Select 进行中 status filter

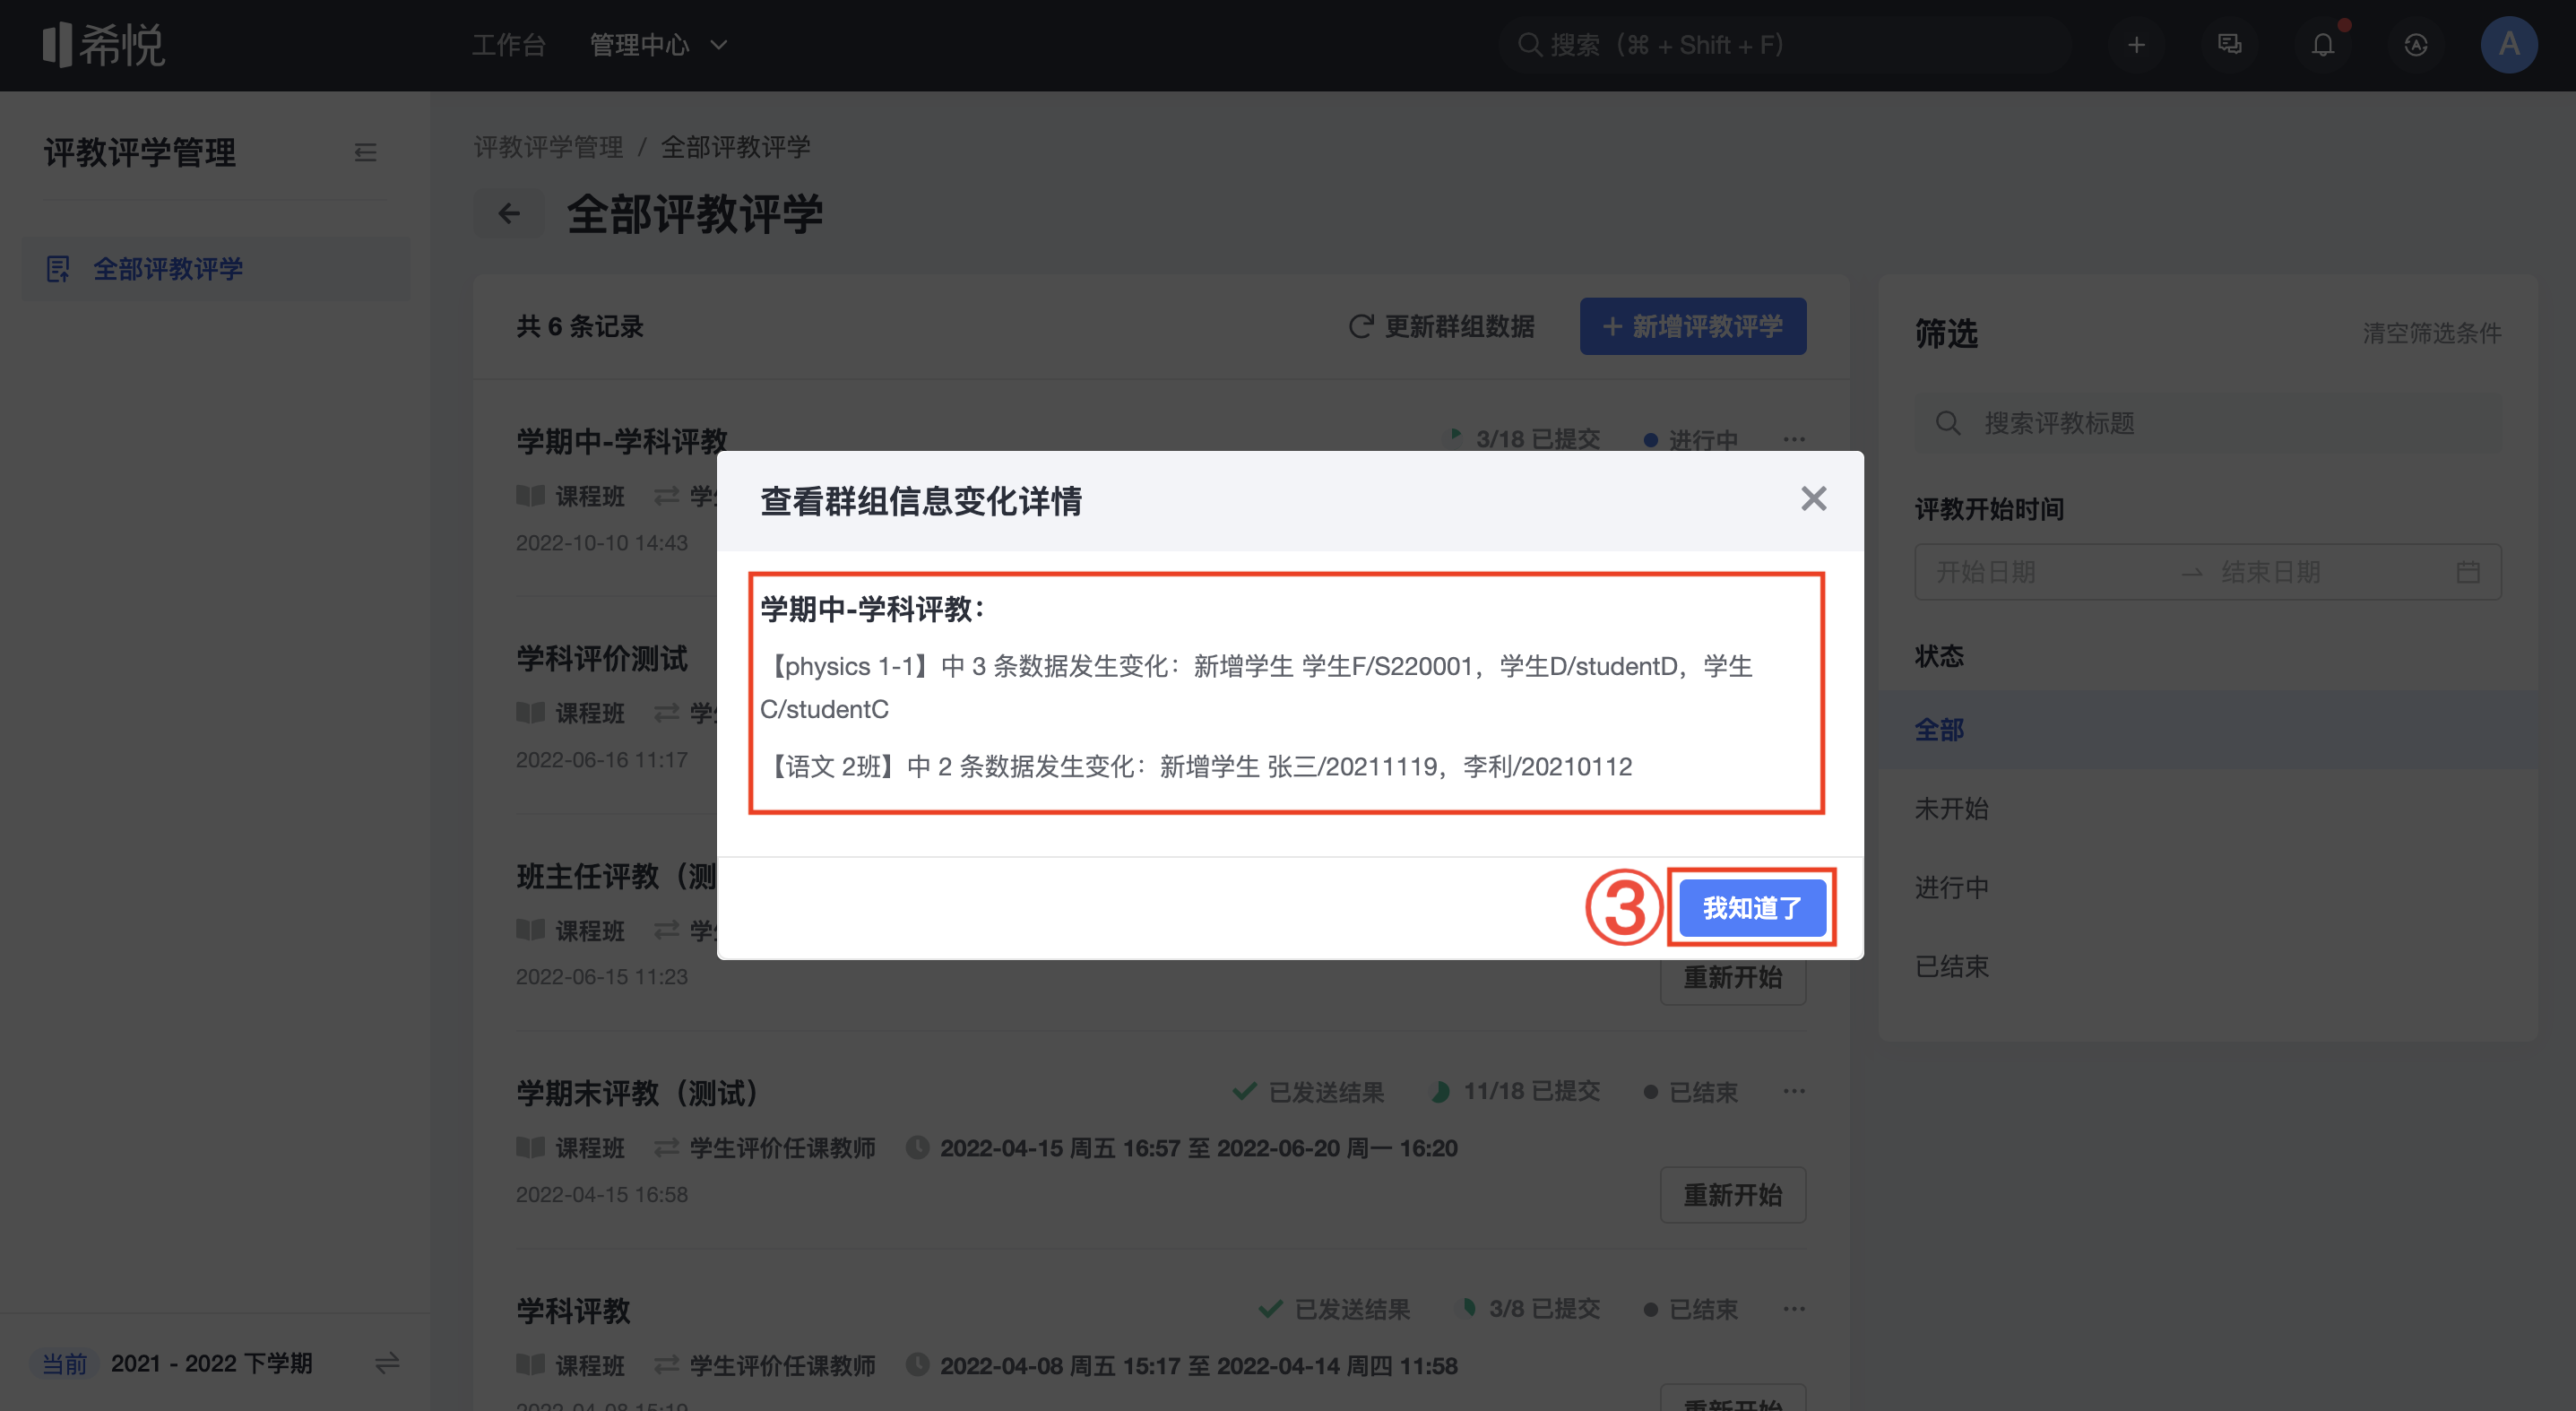pos(2208,887)
